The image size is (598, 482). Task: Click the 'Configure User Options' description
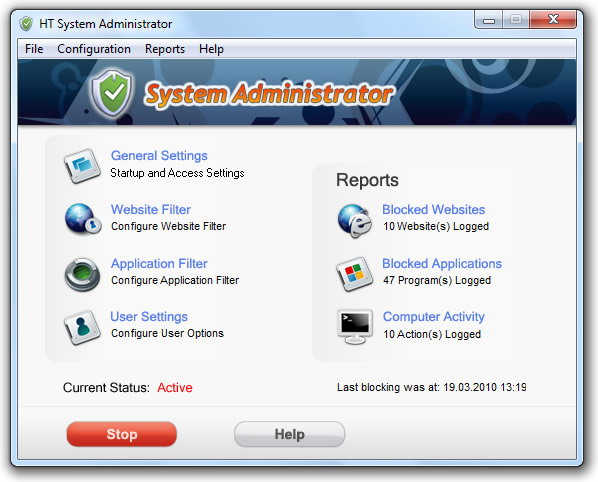click(167, 333)
